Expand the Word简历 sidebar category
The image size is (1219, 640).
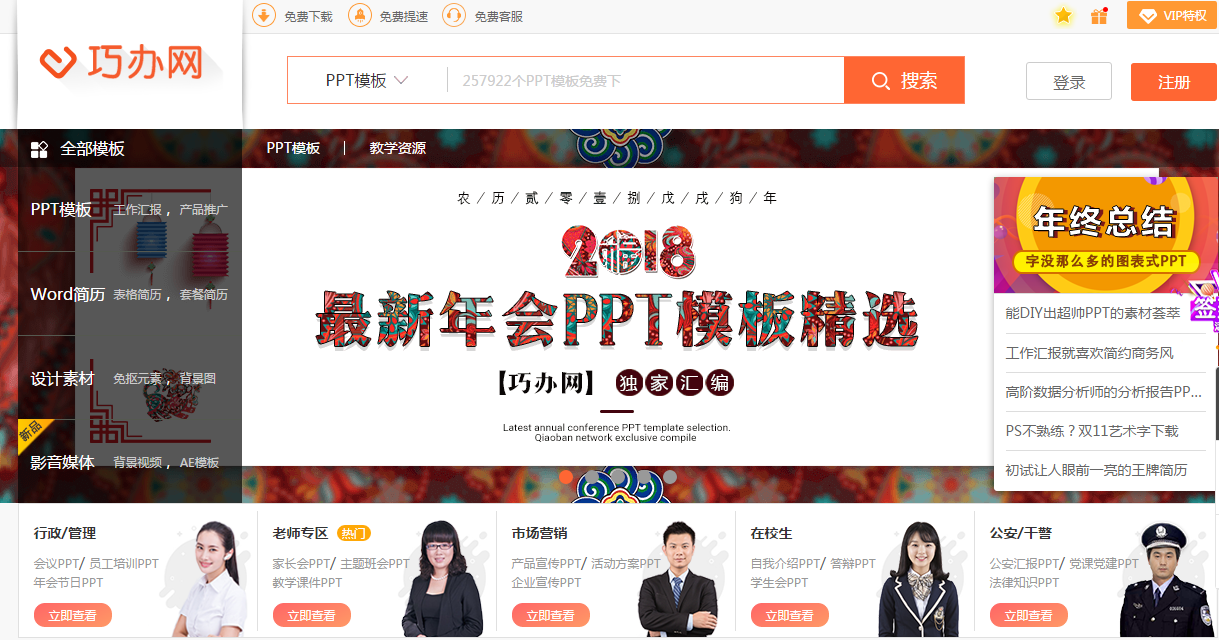pos(130,294)
